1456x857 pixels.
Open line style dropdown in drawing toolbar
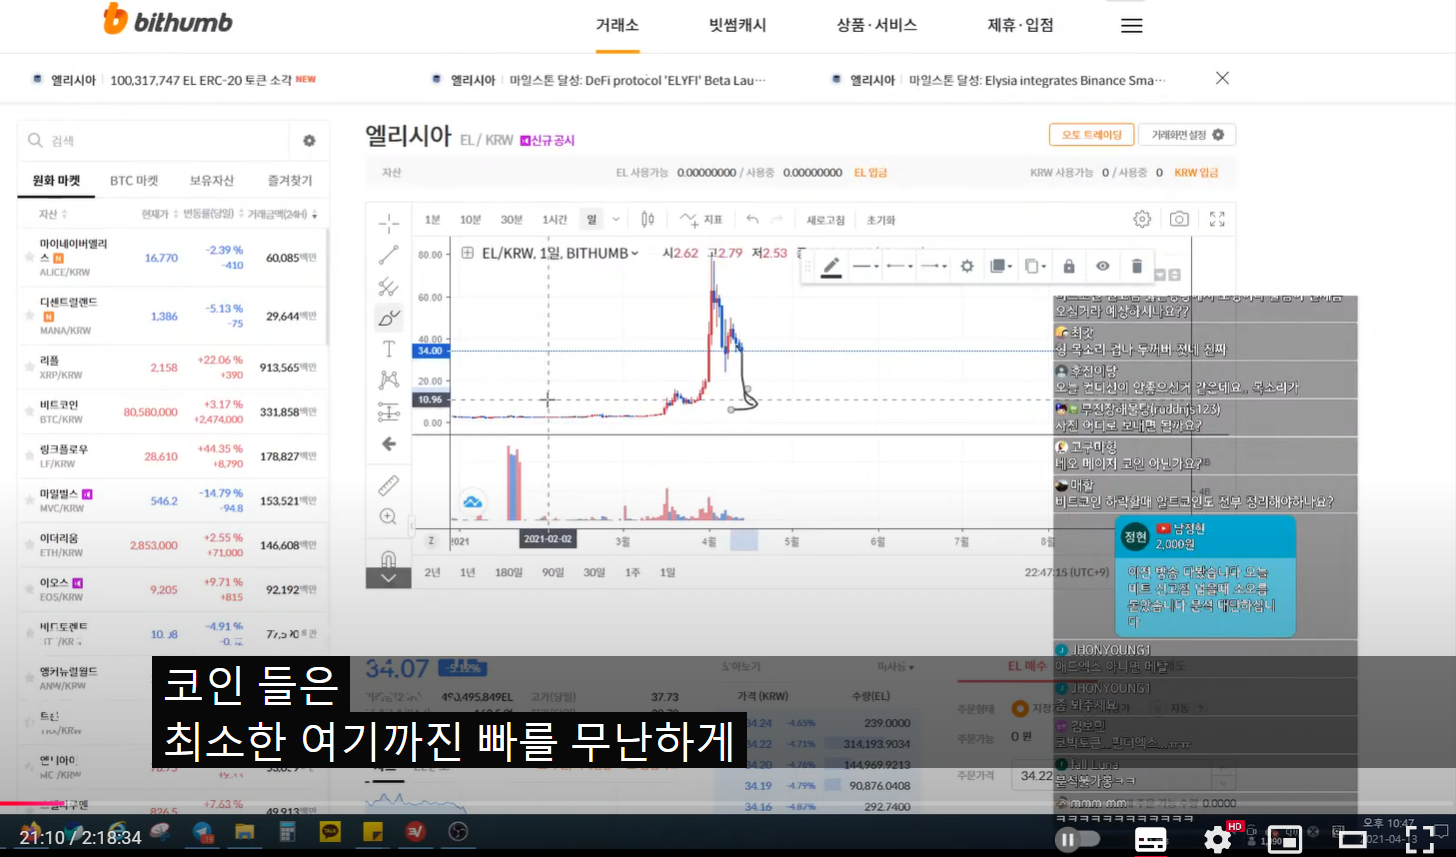click(864, 266)
